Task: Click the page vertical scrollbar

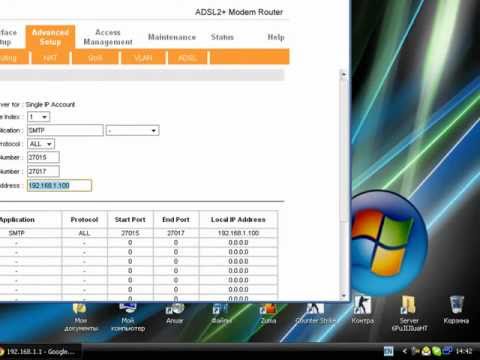Action: click(343, 183)
